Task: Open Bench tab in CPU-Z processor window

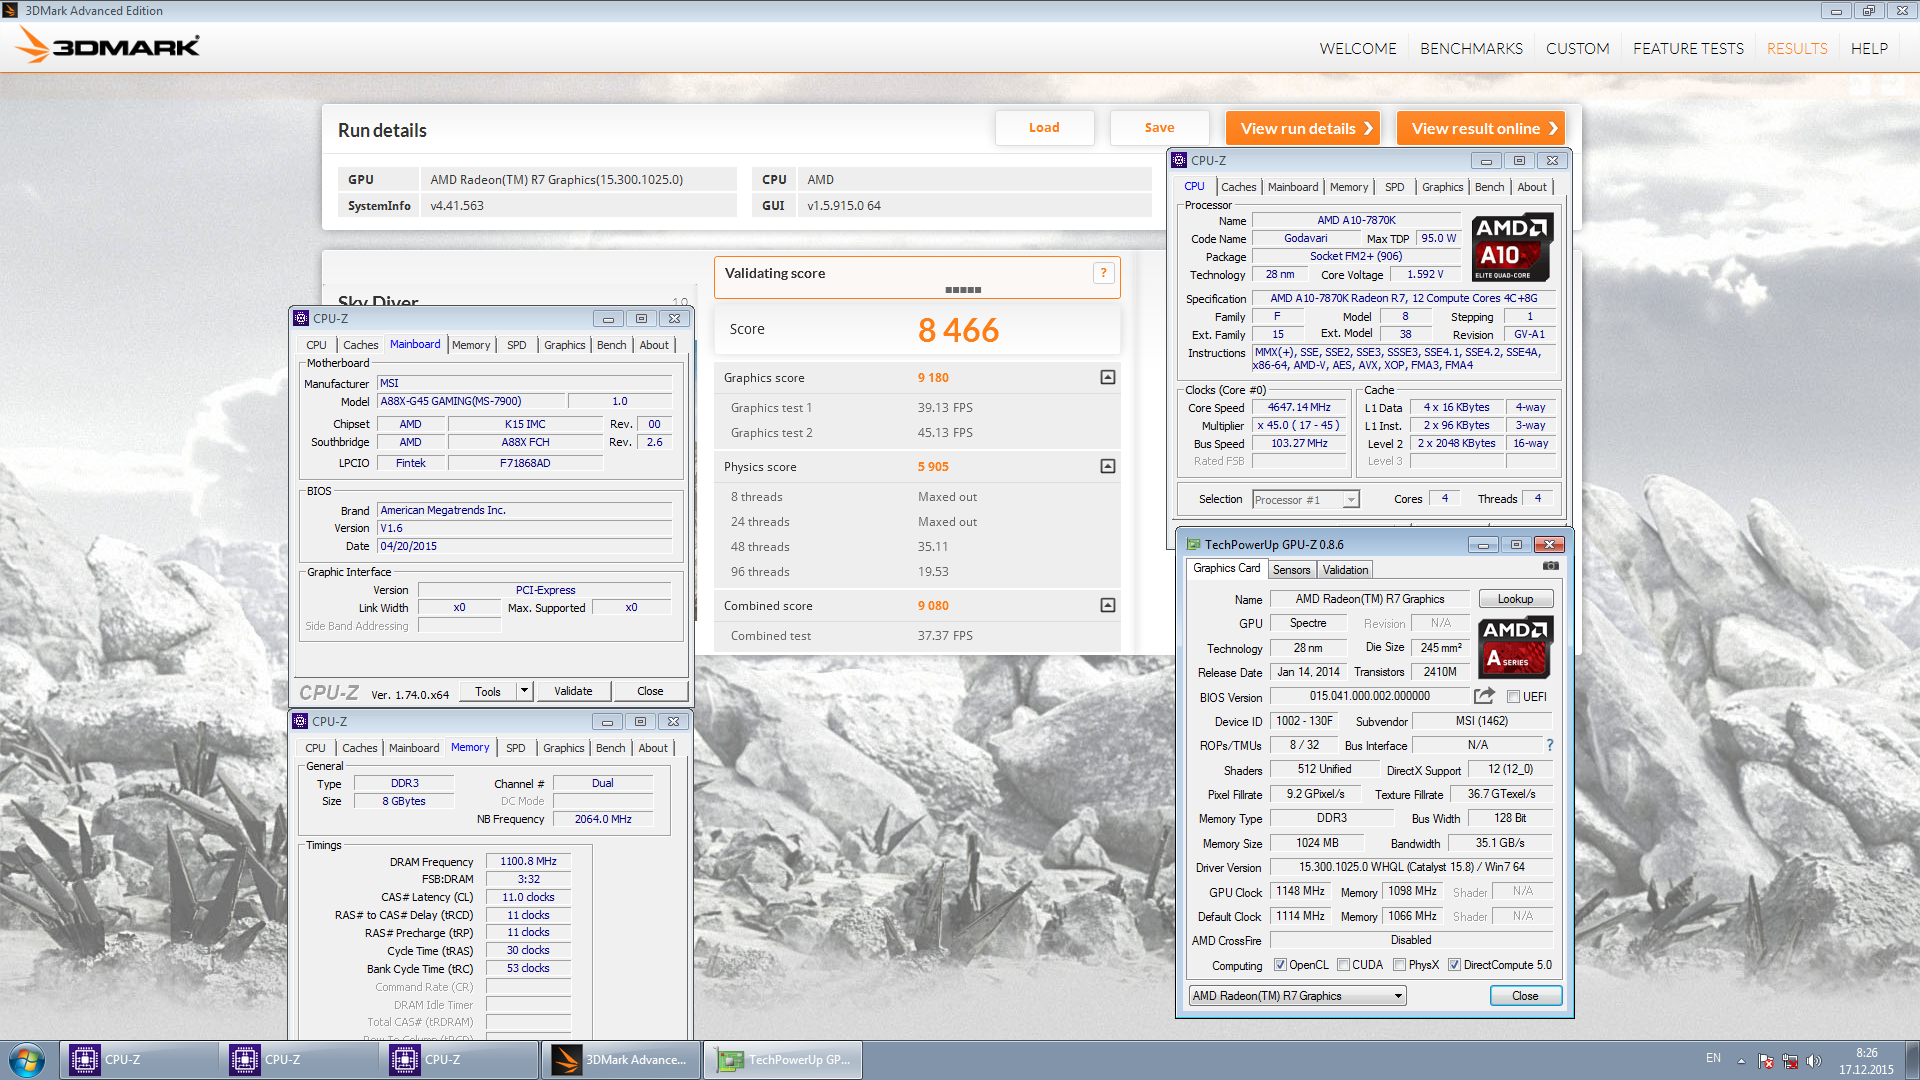Action: pyautogui.click(x=1489, y=187)
